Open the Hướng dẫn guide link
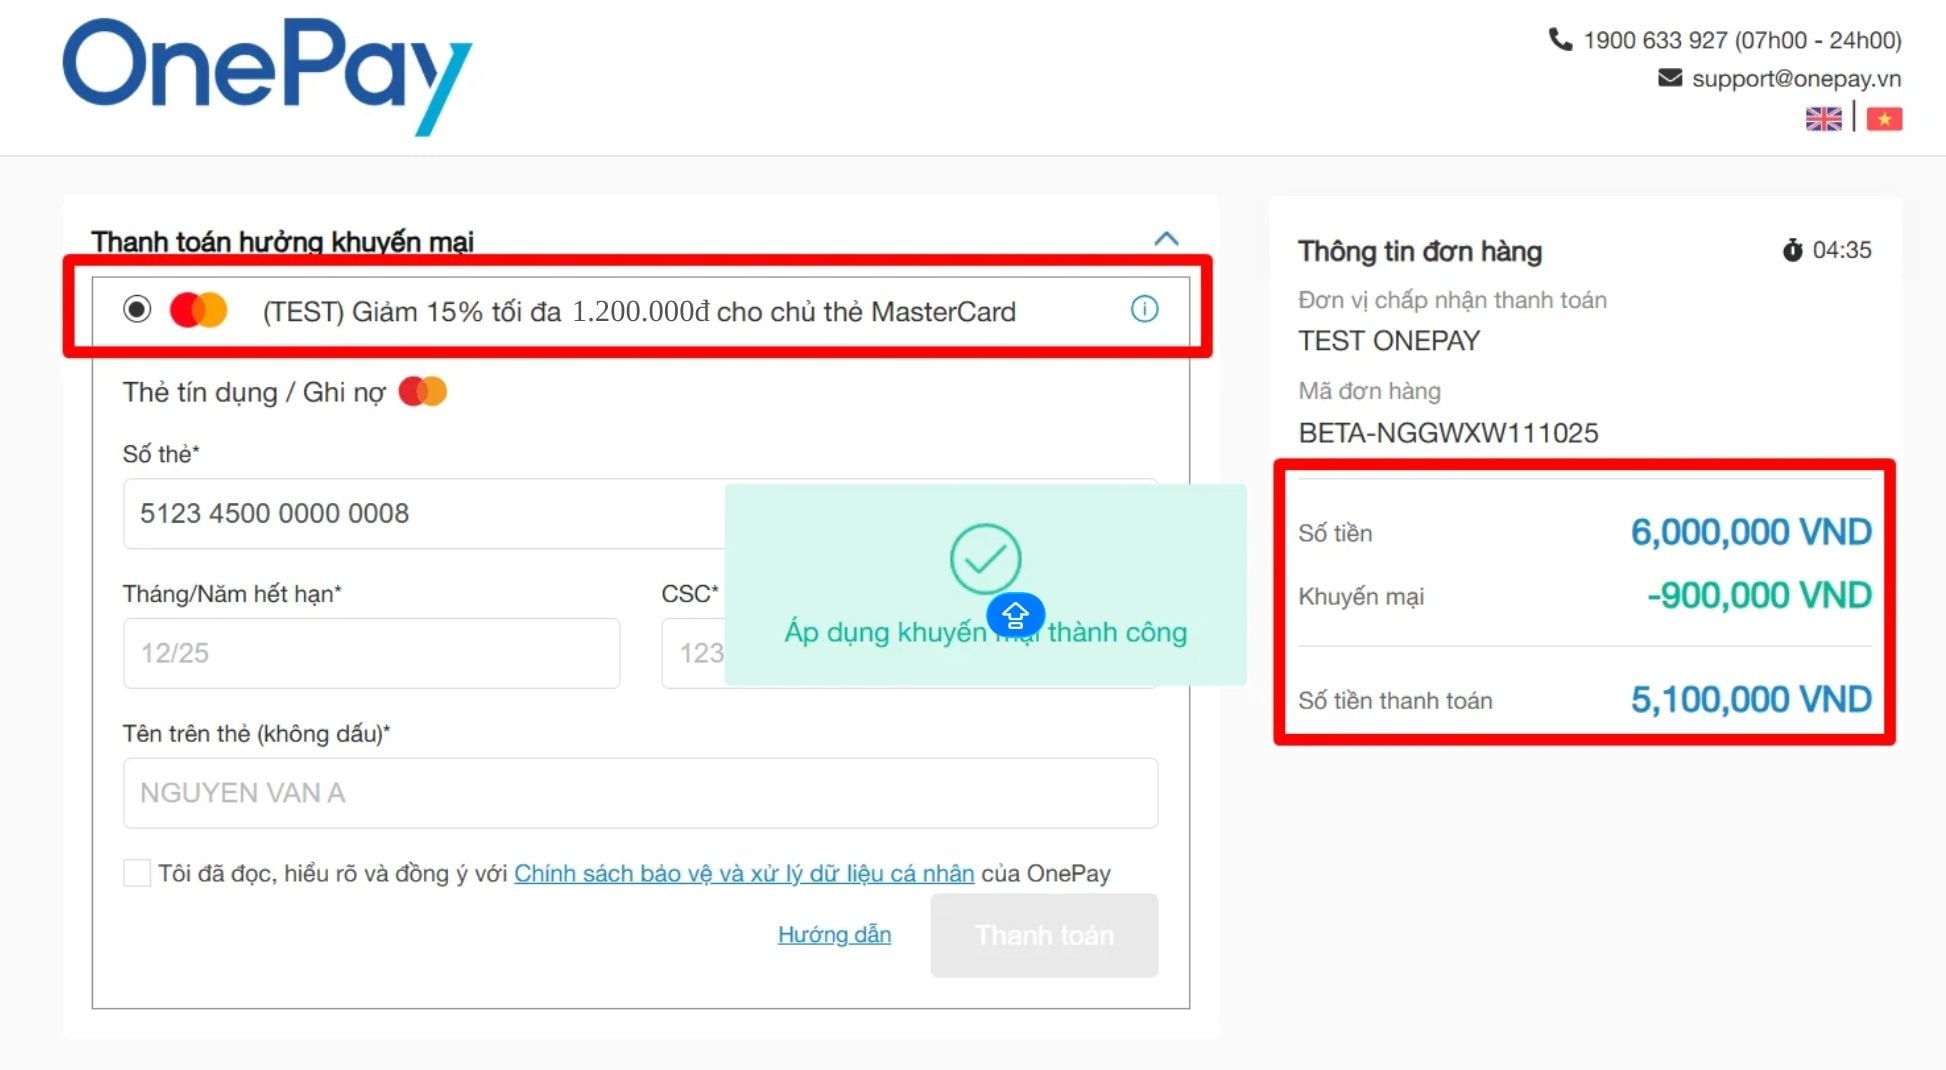The height and width of the screenshot is (1070, 1946). 834,934
